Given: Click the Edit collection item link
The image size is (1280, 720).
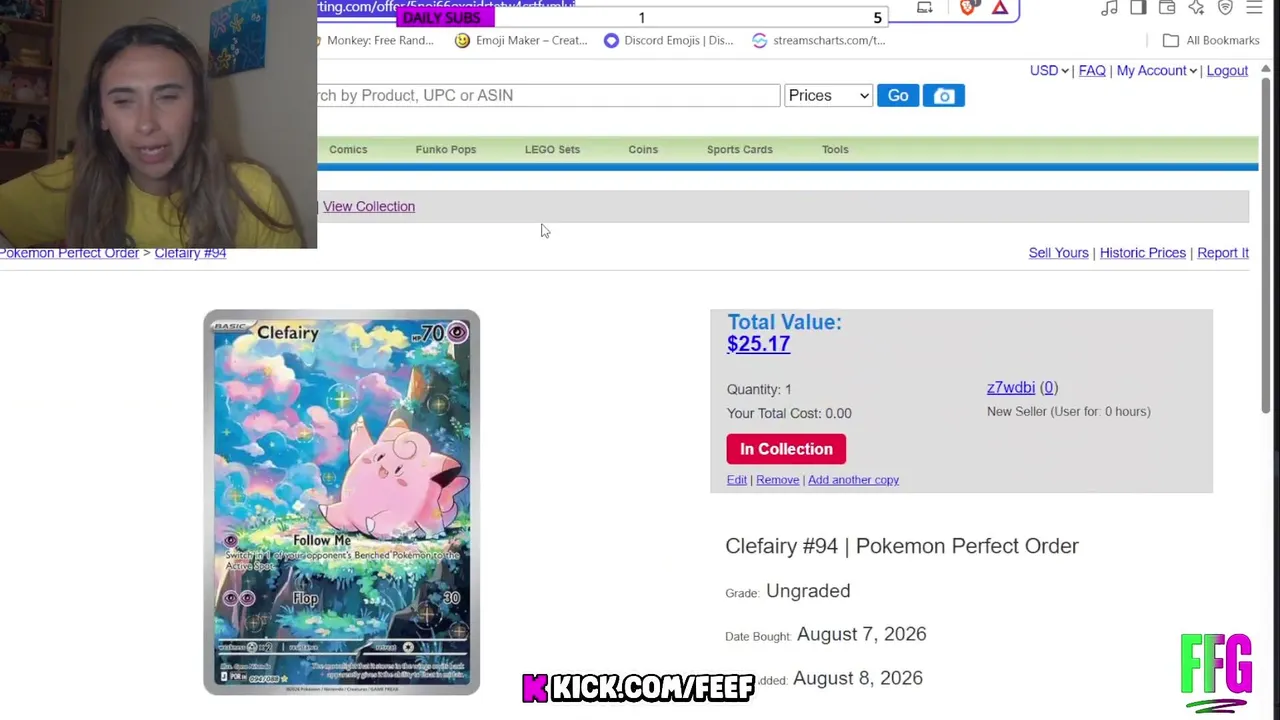Looking at the screenshot, I should (x=737, y=480).
